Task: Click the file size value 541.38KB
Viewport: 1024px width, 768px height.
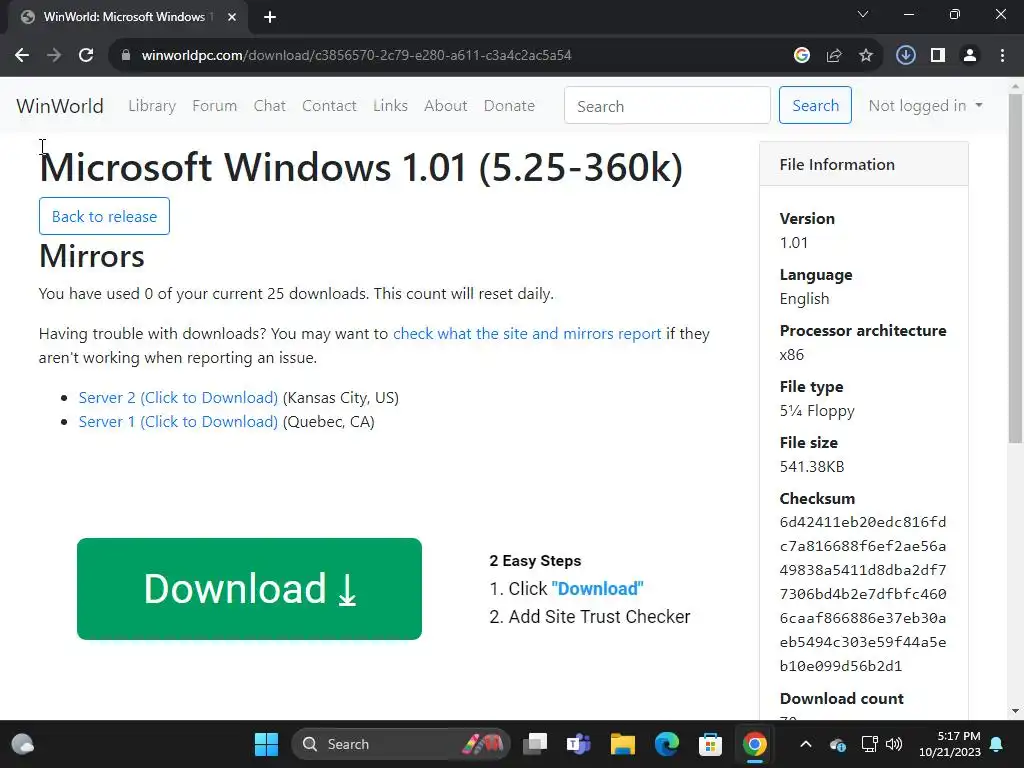Action: coord(812,467)
